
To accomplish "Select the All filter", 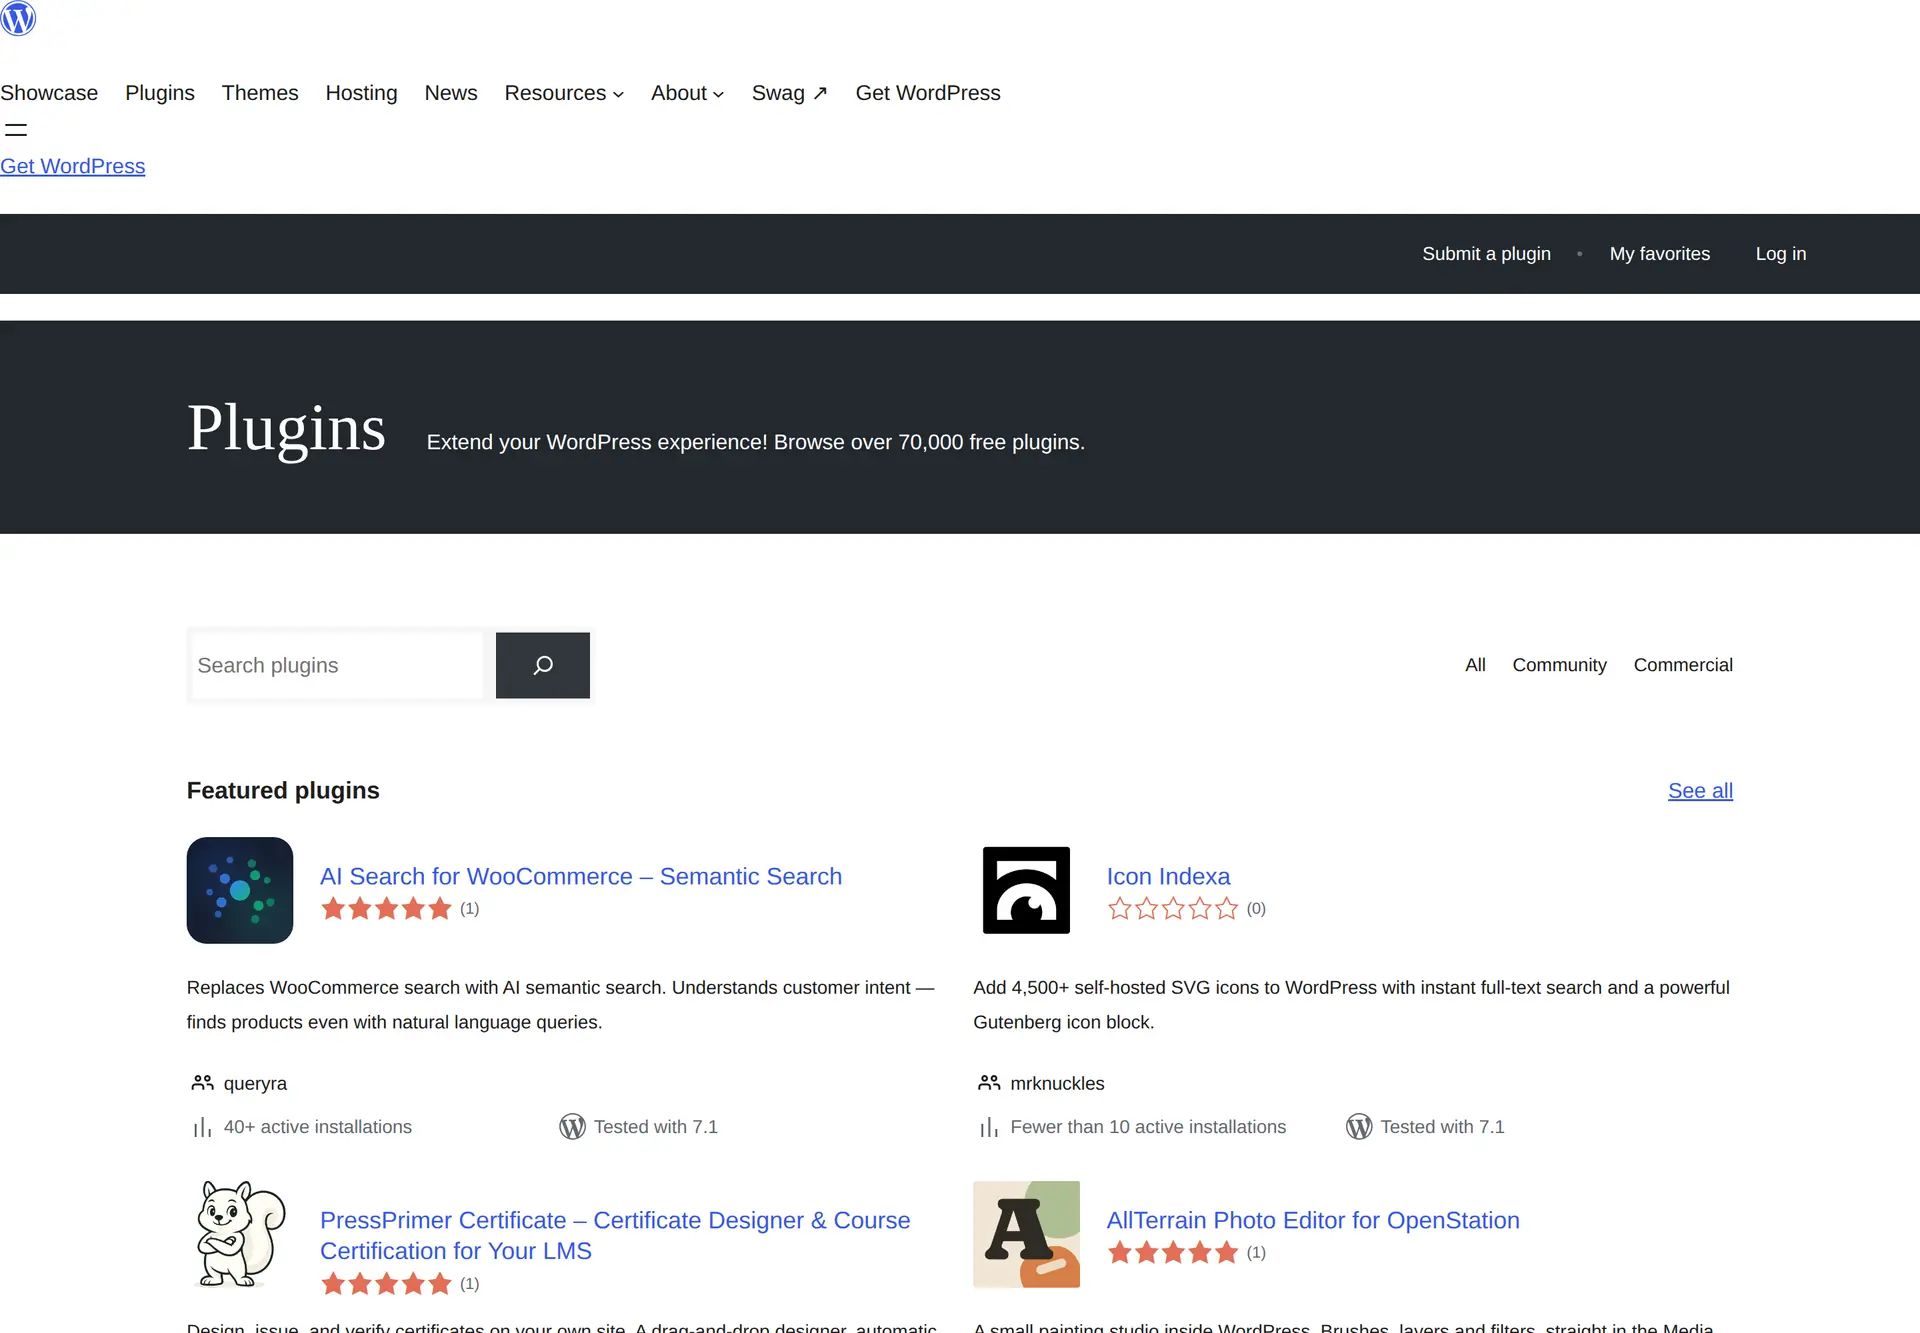I will (1475, 665).
